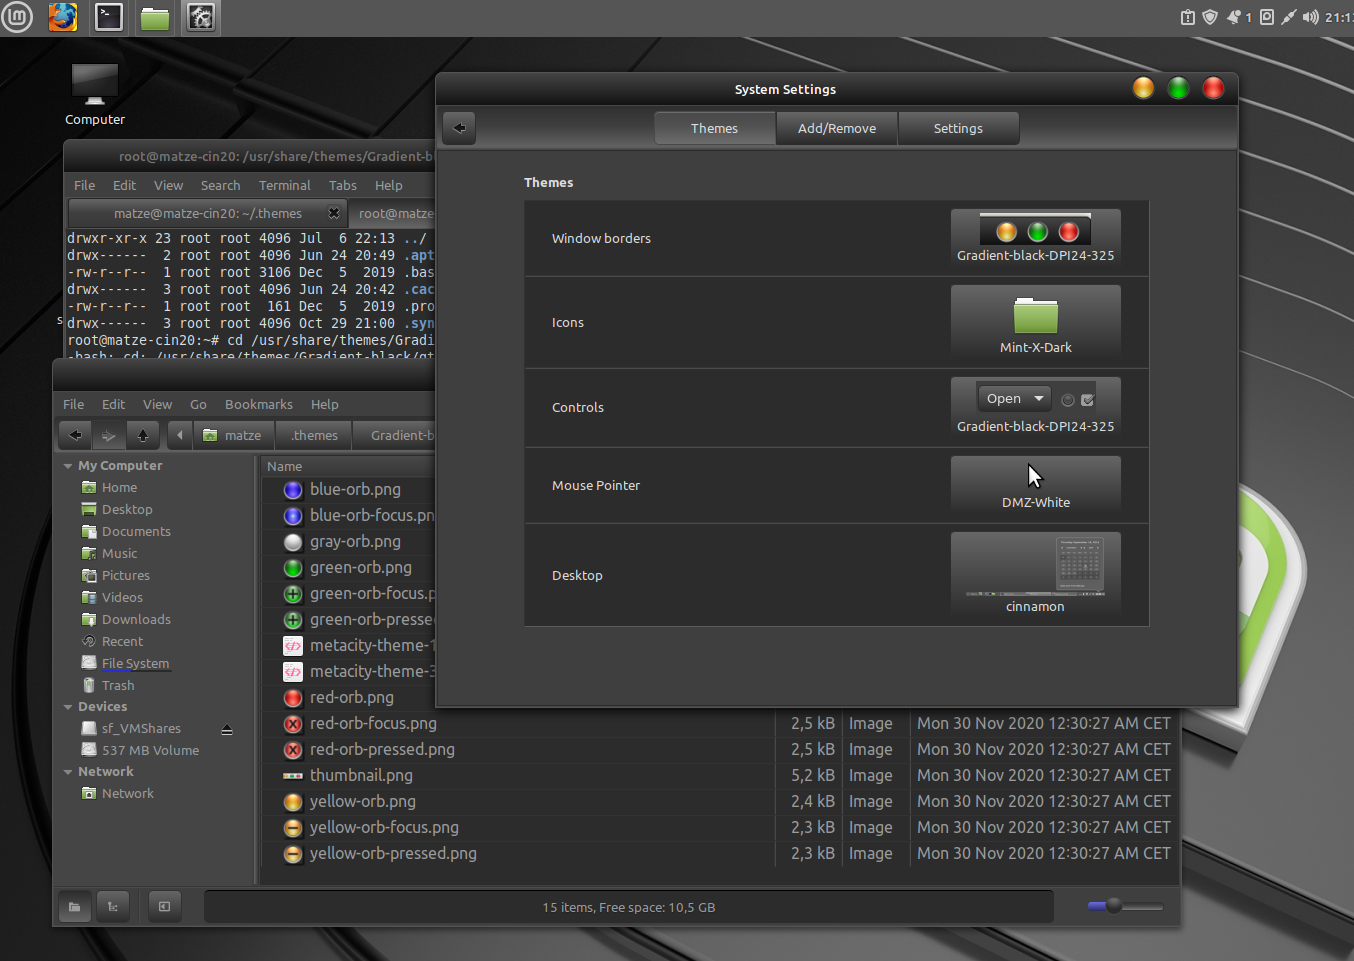Viewport: 1354px width, 961px height.
Task: Click the panel clock
Action: click(x=1339, y=17)
